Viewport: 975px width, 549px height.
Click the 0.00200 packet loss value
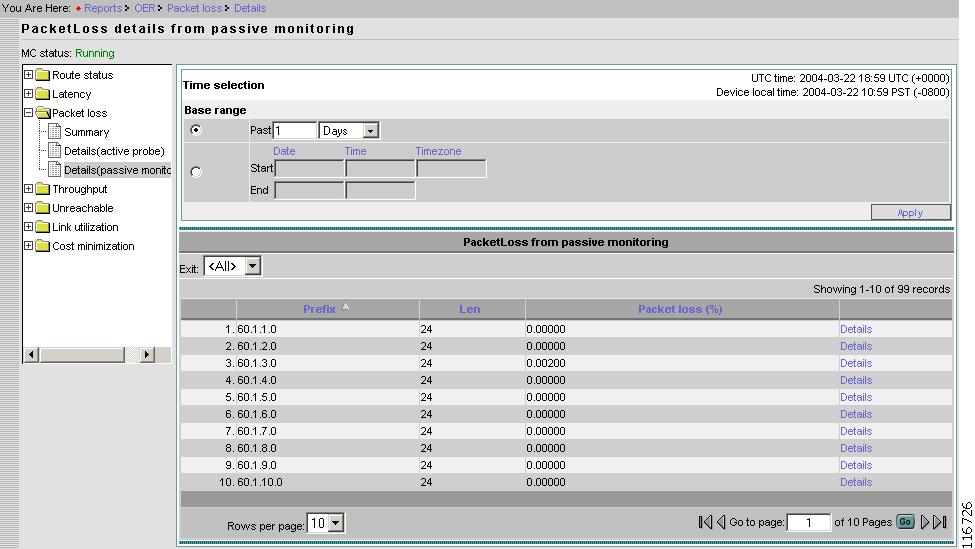tap(546, 363)
